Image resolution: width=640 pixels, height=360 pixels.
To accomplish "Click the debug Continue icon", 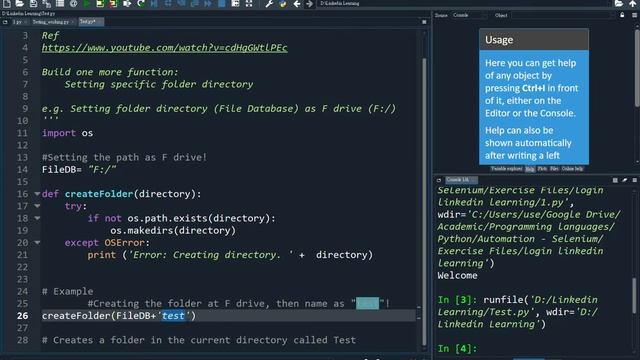I will (208, 3).
